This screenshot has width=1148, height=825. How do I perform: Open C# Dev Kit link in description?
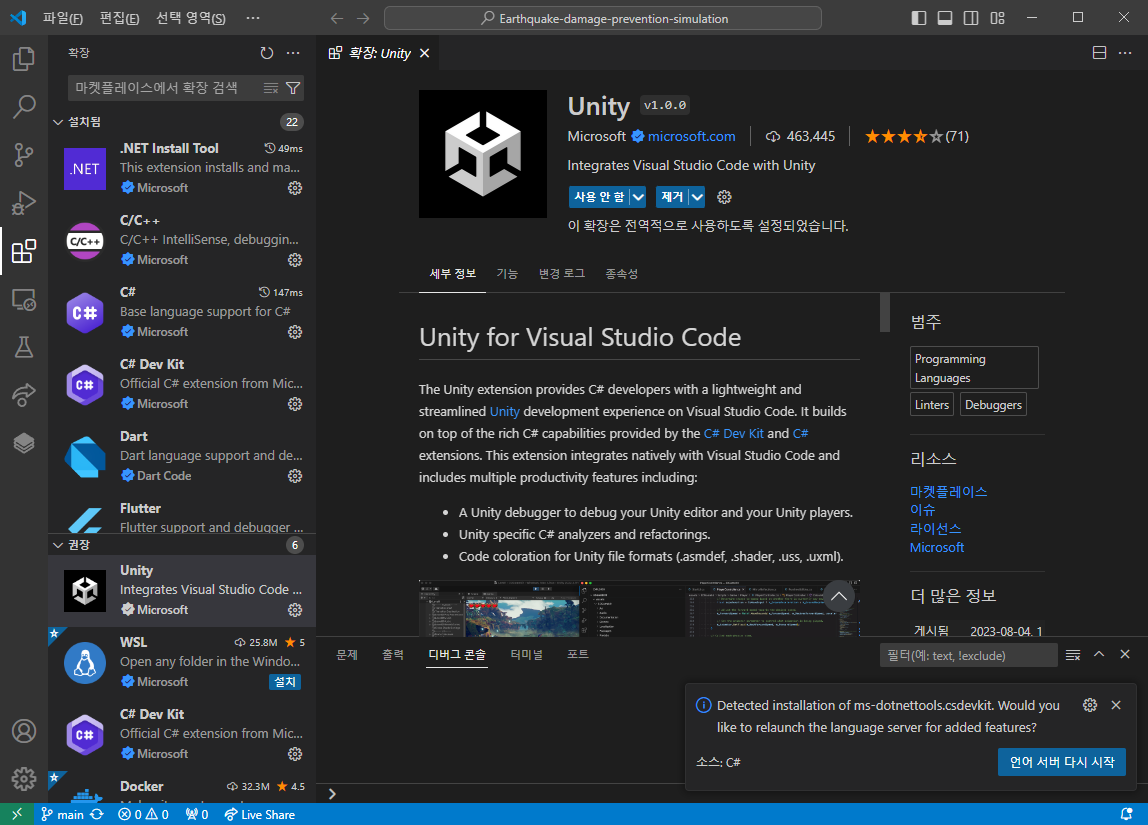click(x=734, y=433)
